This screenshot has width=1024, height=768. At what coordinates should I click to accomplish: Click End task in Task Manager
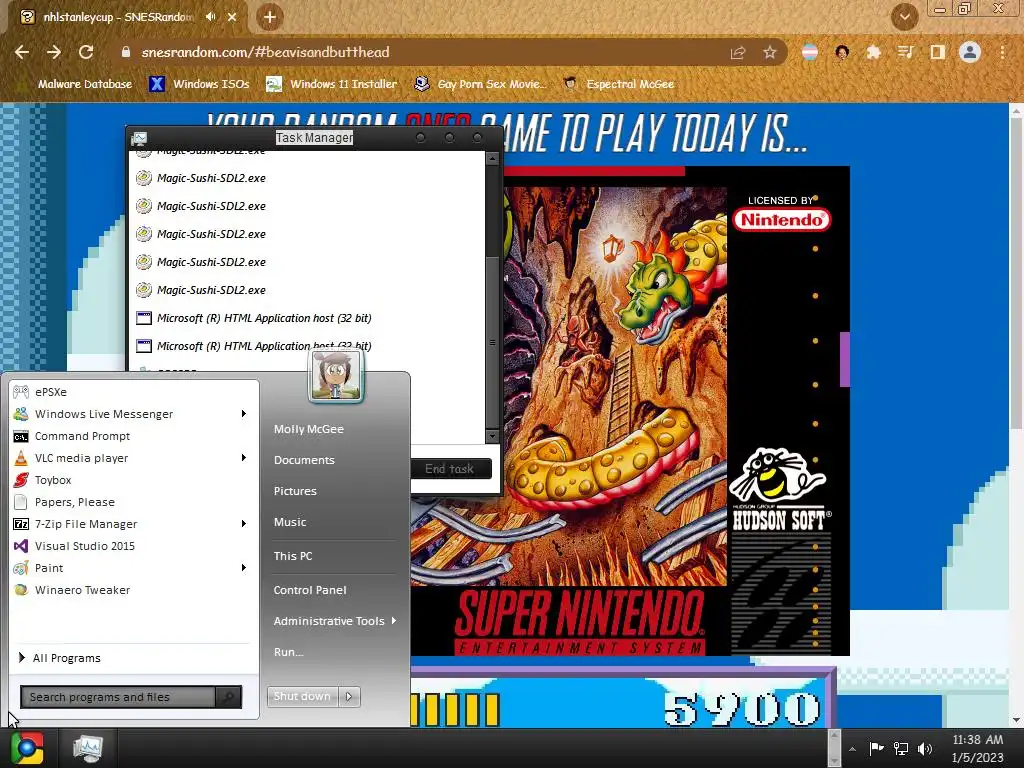[x=449, y=469]
